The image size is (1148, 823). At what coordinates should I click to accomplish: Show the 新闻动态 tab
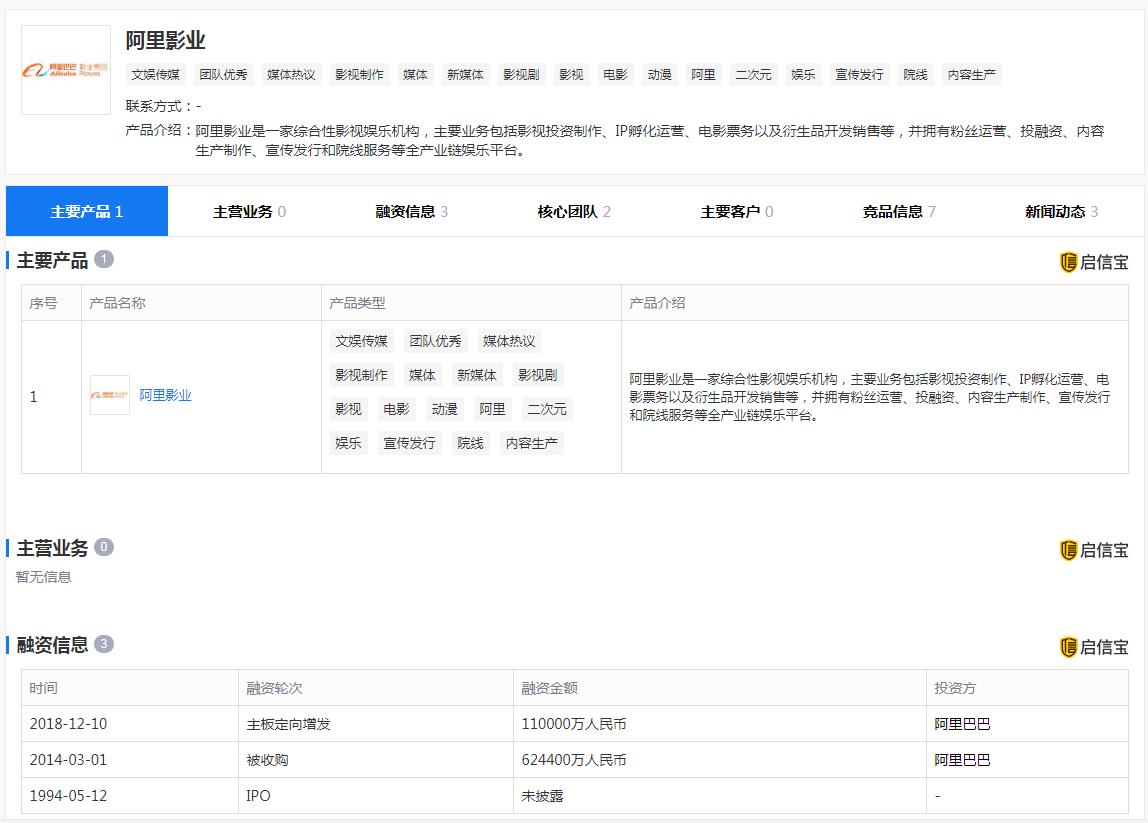[1062, 212]
